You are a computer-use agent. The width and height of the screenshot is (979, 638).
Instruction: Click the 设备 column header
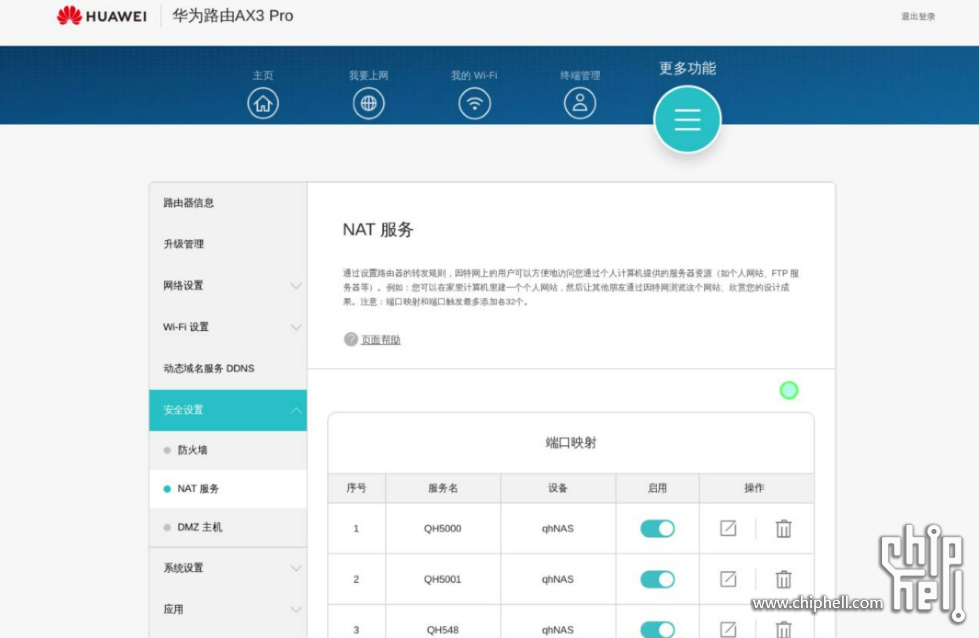click(558, 488)
